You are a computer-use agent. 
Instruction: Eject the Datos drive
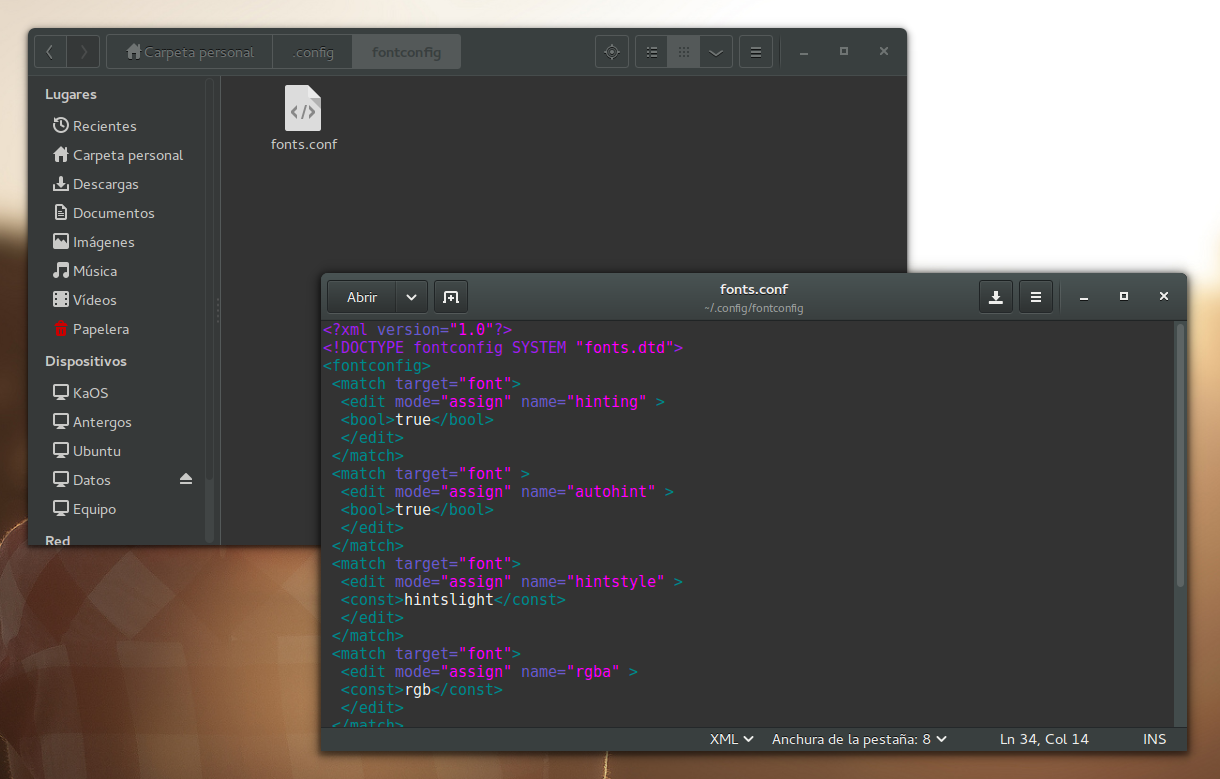(186, 480)
